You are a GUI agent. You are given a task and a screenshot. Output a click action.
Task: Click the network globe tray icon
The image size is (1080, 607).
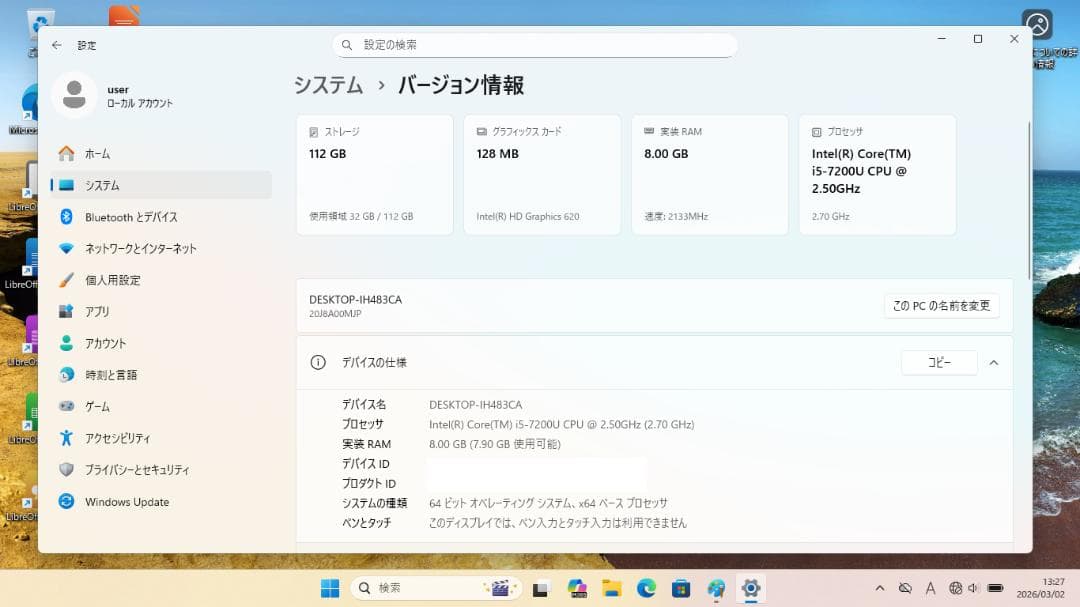click(955, 588)
